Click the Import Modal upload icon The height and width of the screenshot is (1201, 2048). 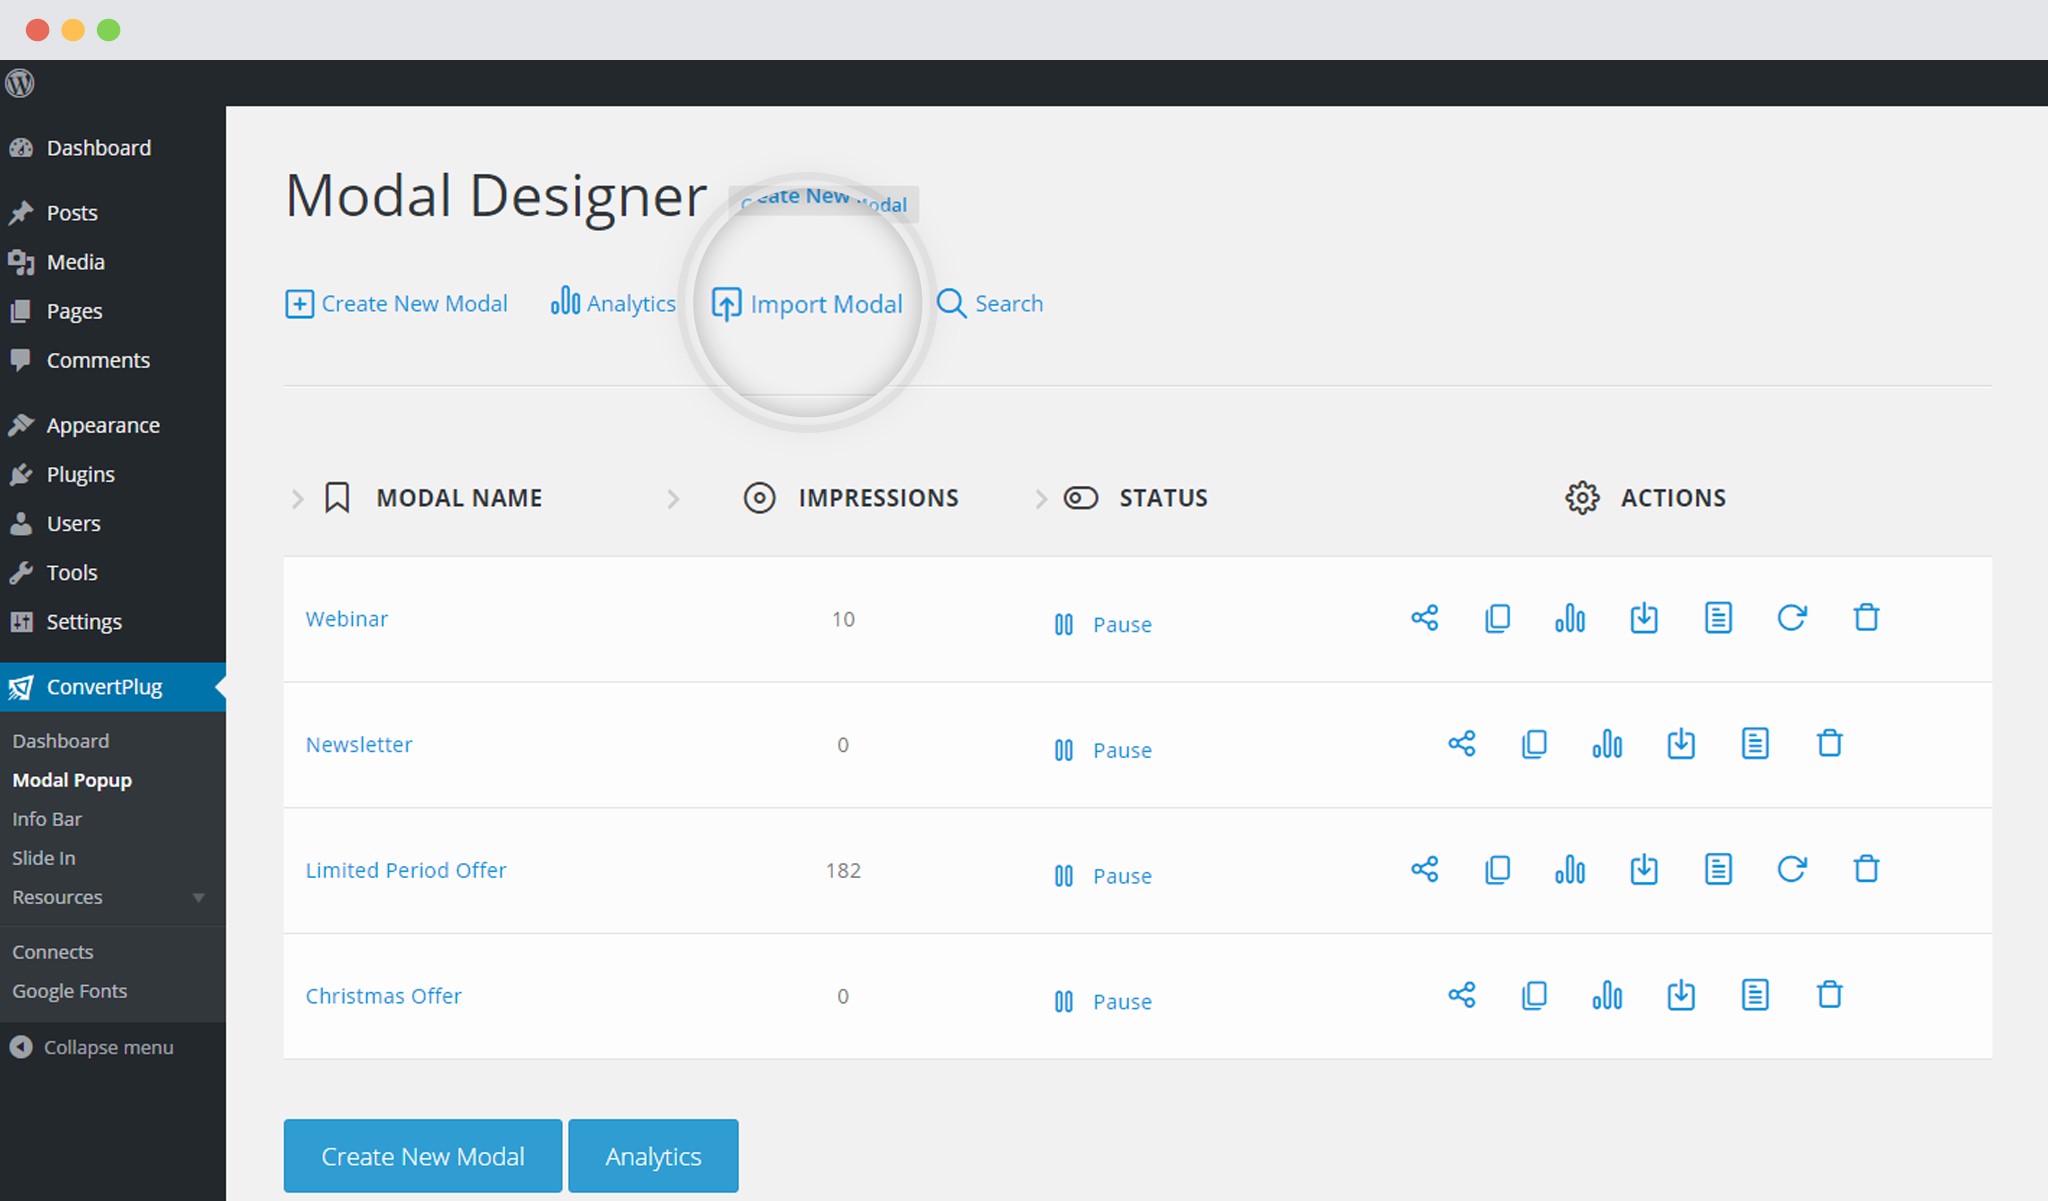[725, 303]
